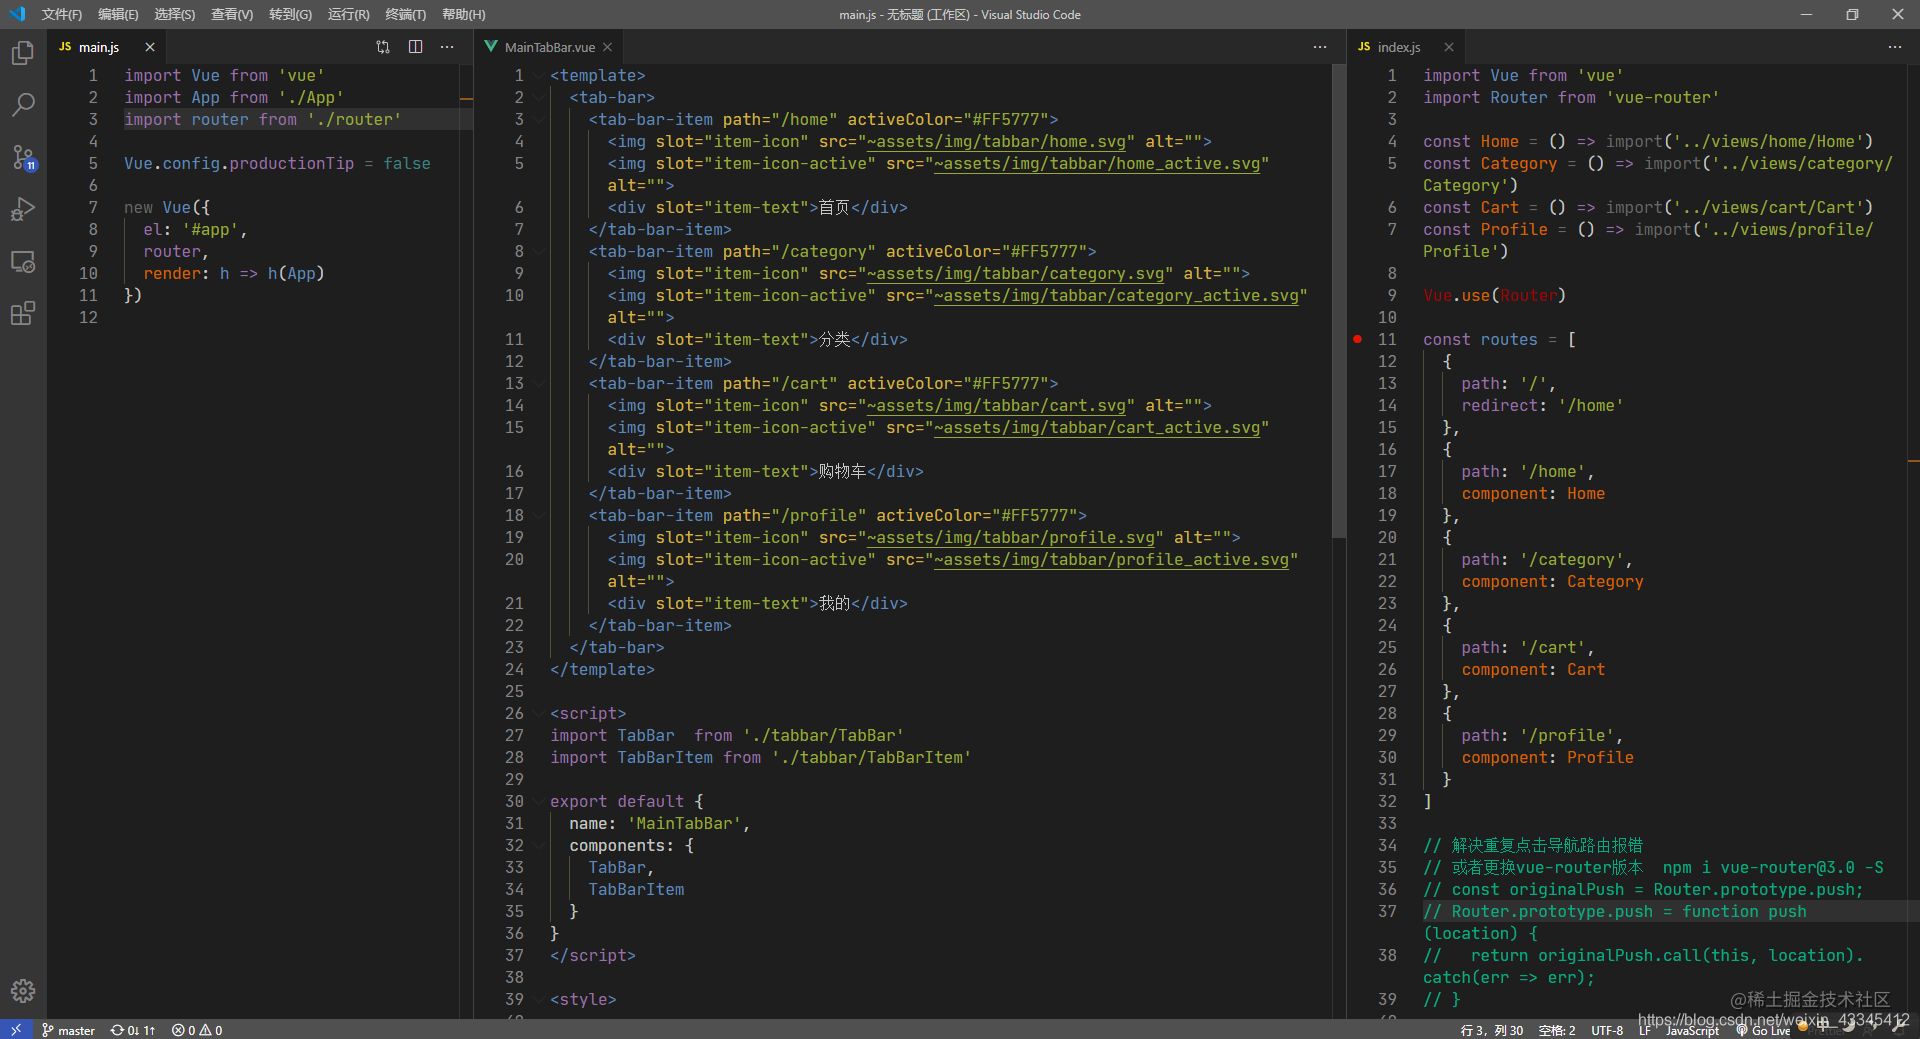This screenshot has width=1920, height=1039.
Task: Open more actions menu for index.js editor group
Action: click(x=1895, y=47)
